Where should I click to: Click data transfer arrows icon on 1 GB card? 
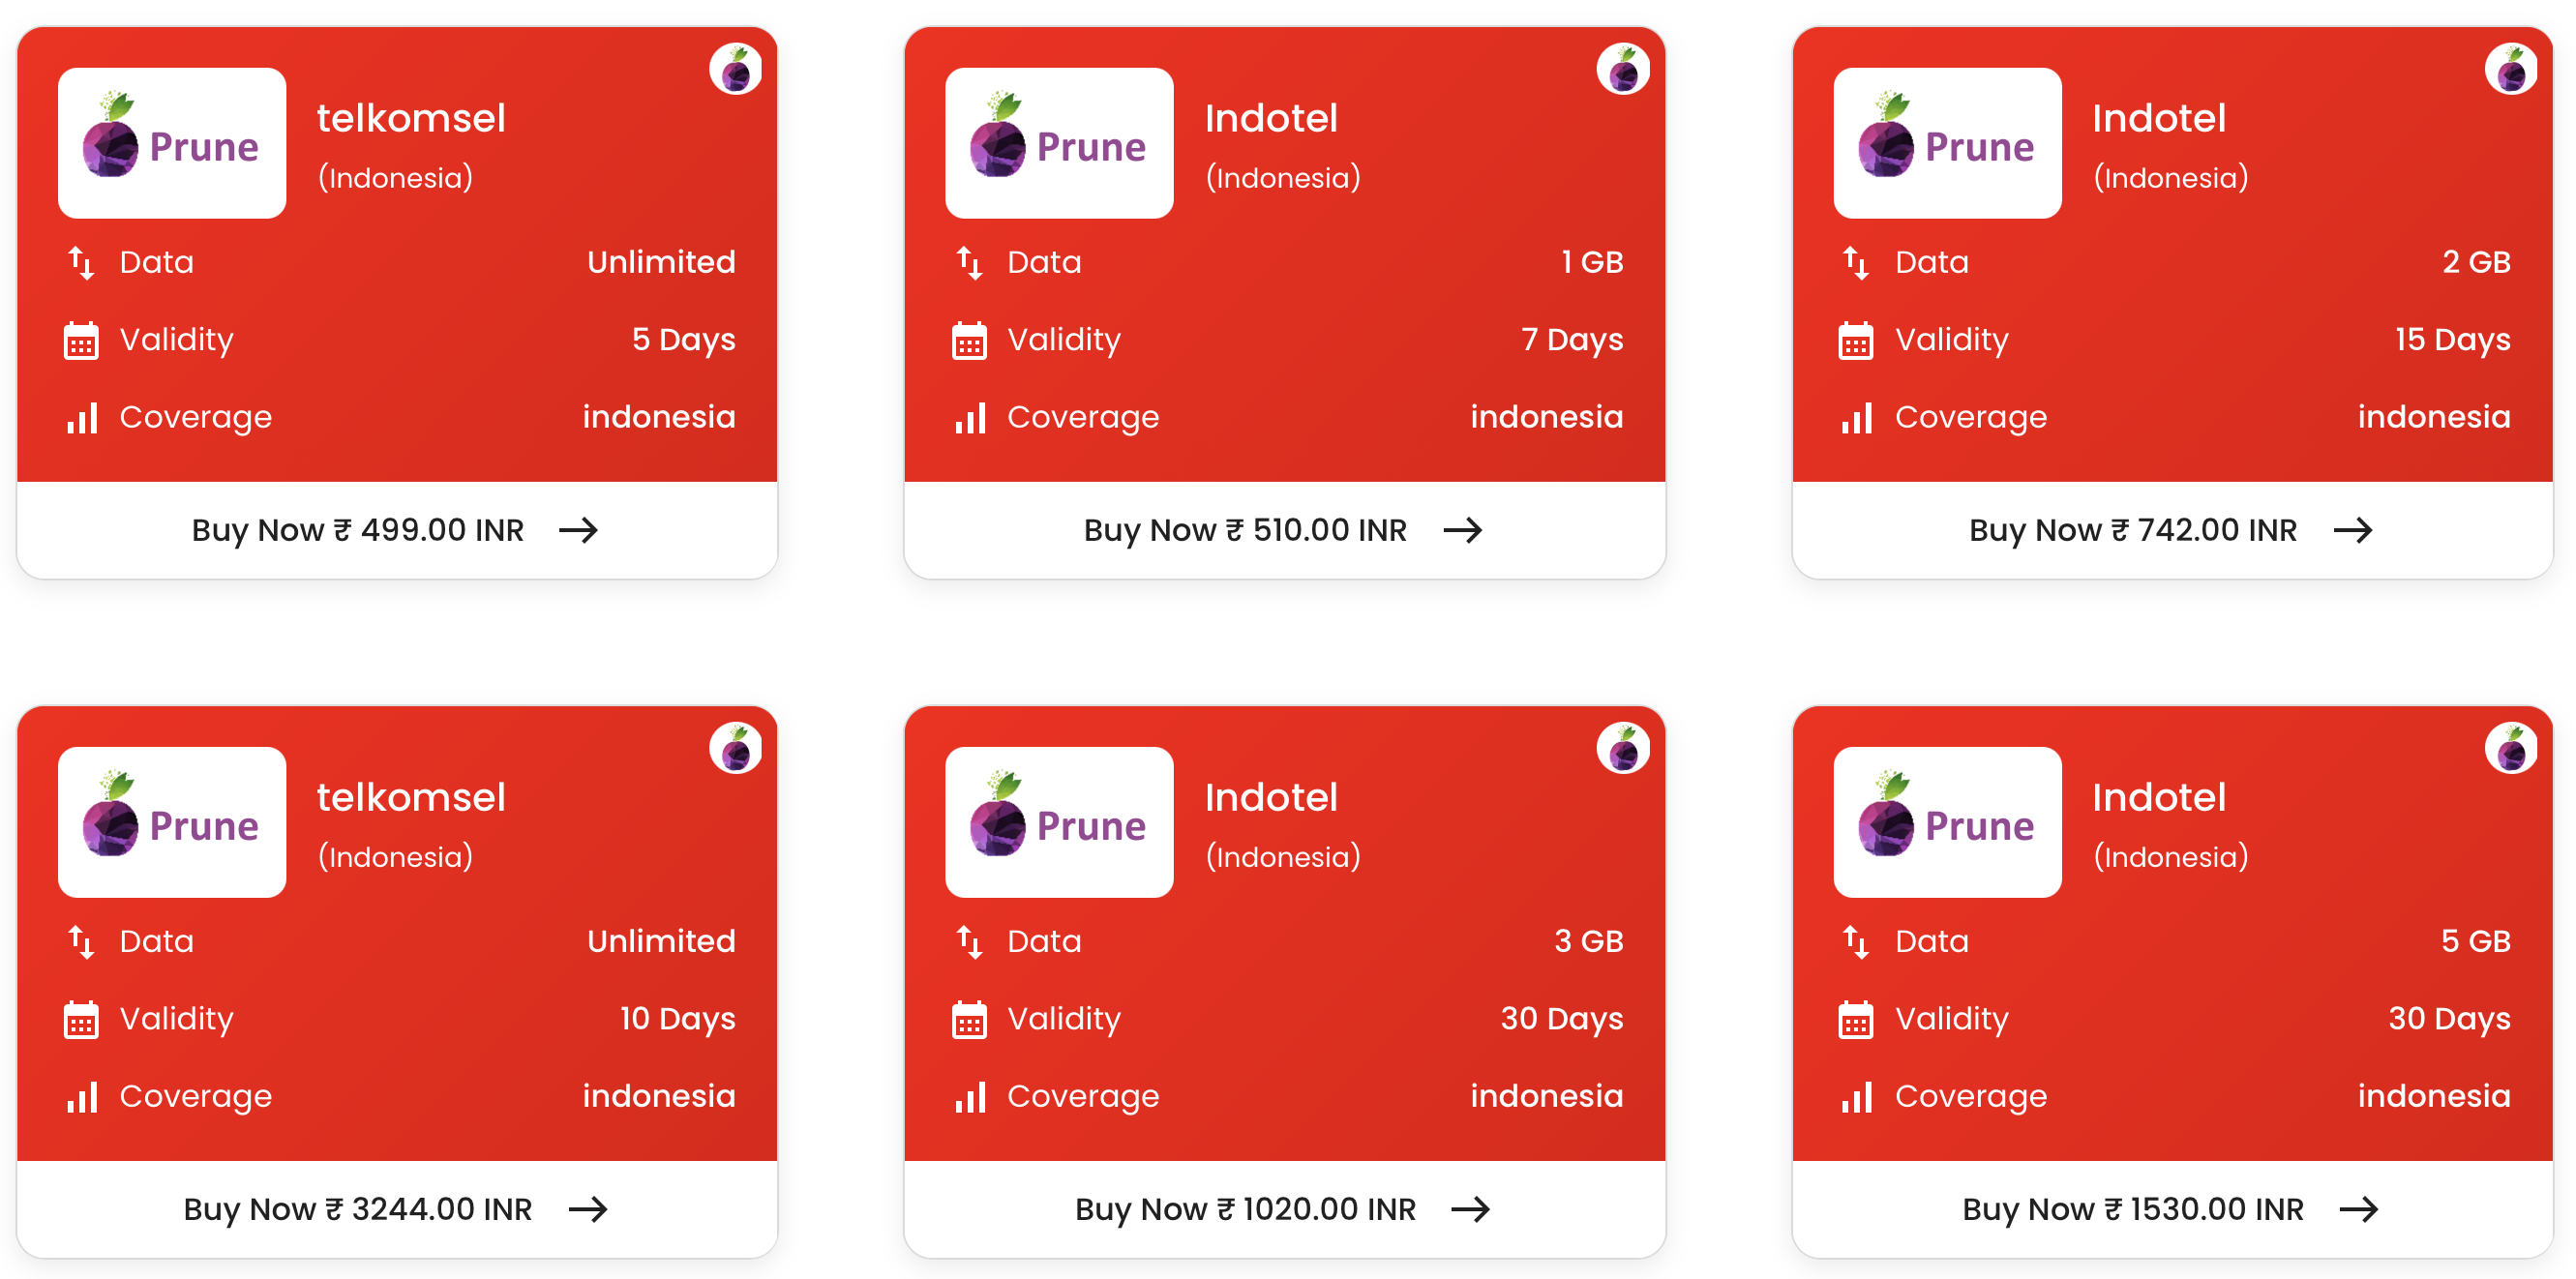click(968, 263)
